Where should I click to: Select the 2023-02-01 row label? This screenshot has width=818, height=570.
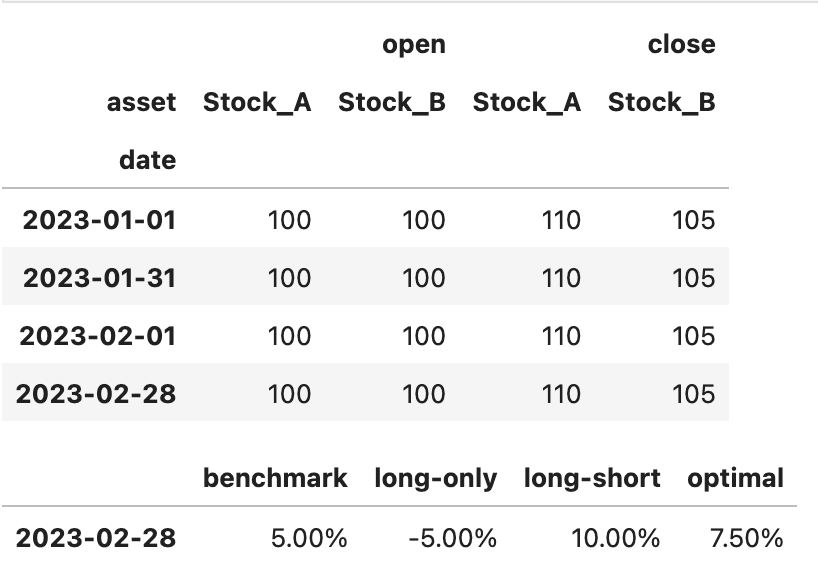(x=98, y=336)
